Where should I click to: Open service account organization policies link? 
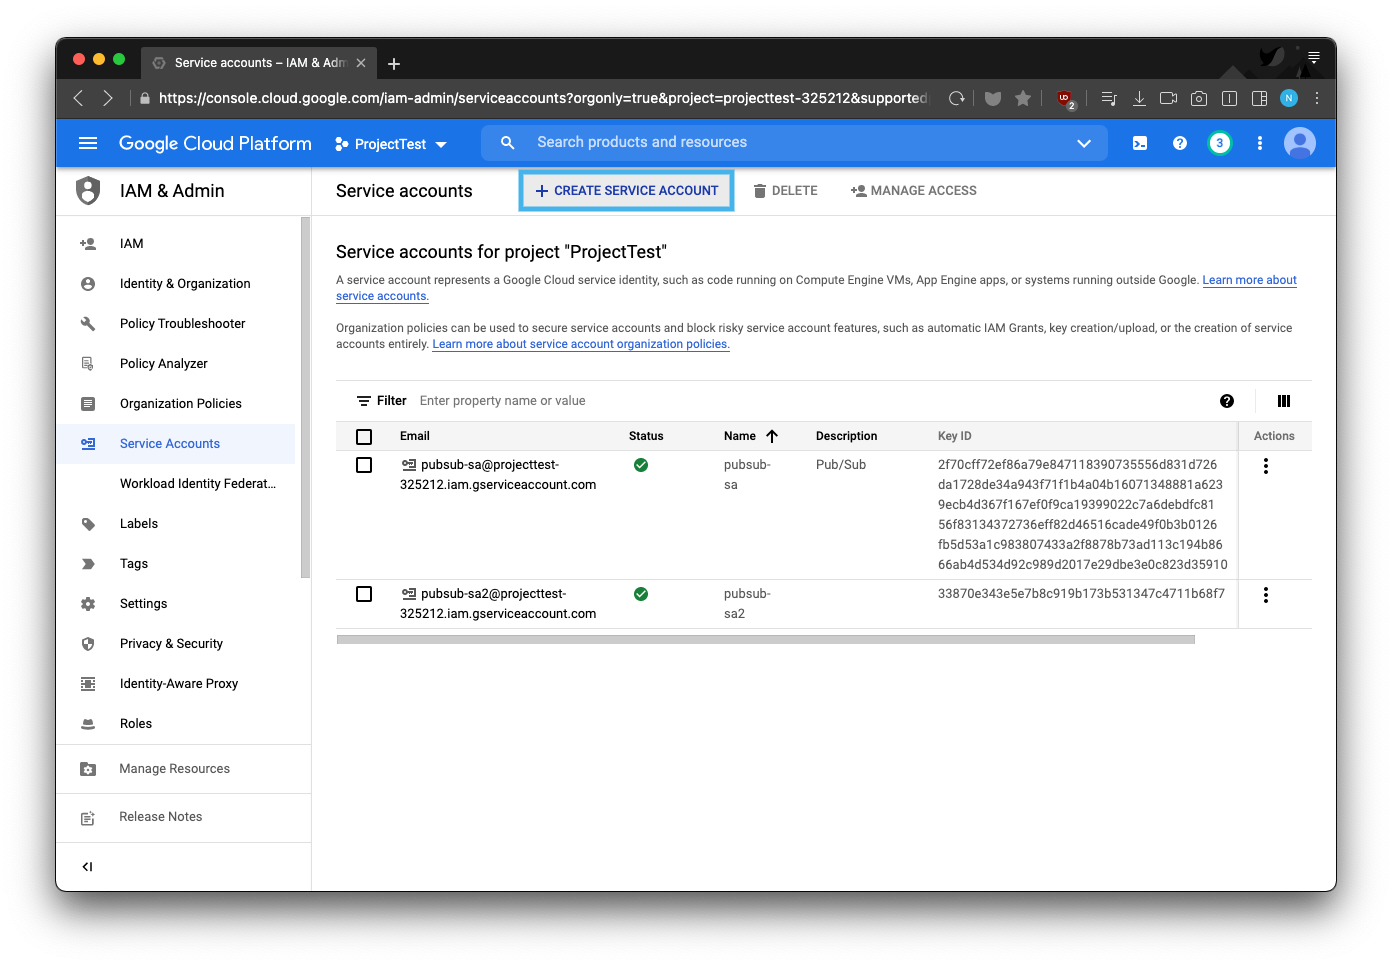click(581, 344)
